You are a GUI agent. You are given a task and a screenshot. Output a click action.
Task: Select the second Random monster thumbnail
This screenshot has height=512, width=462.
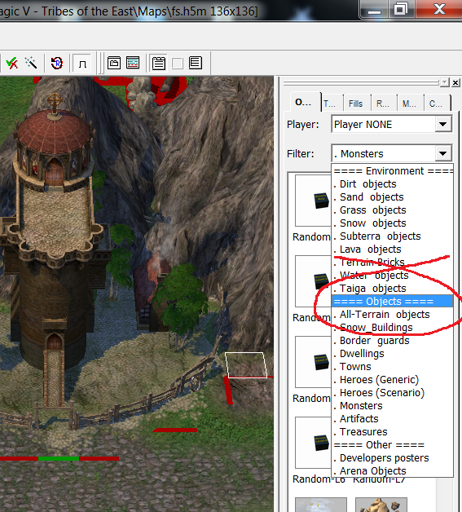coord(313,281)
